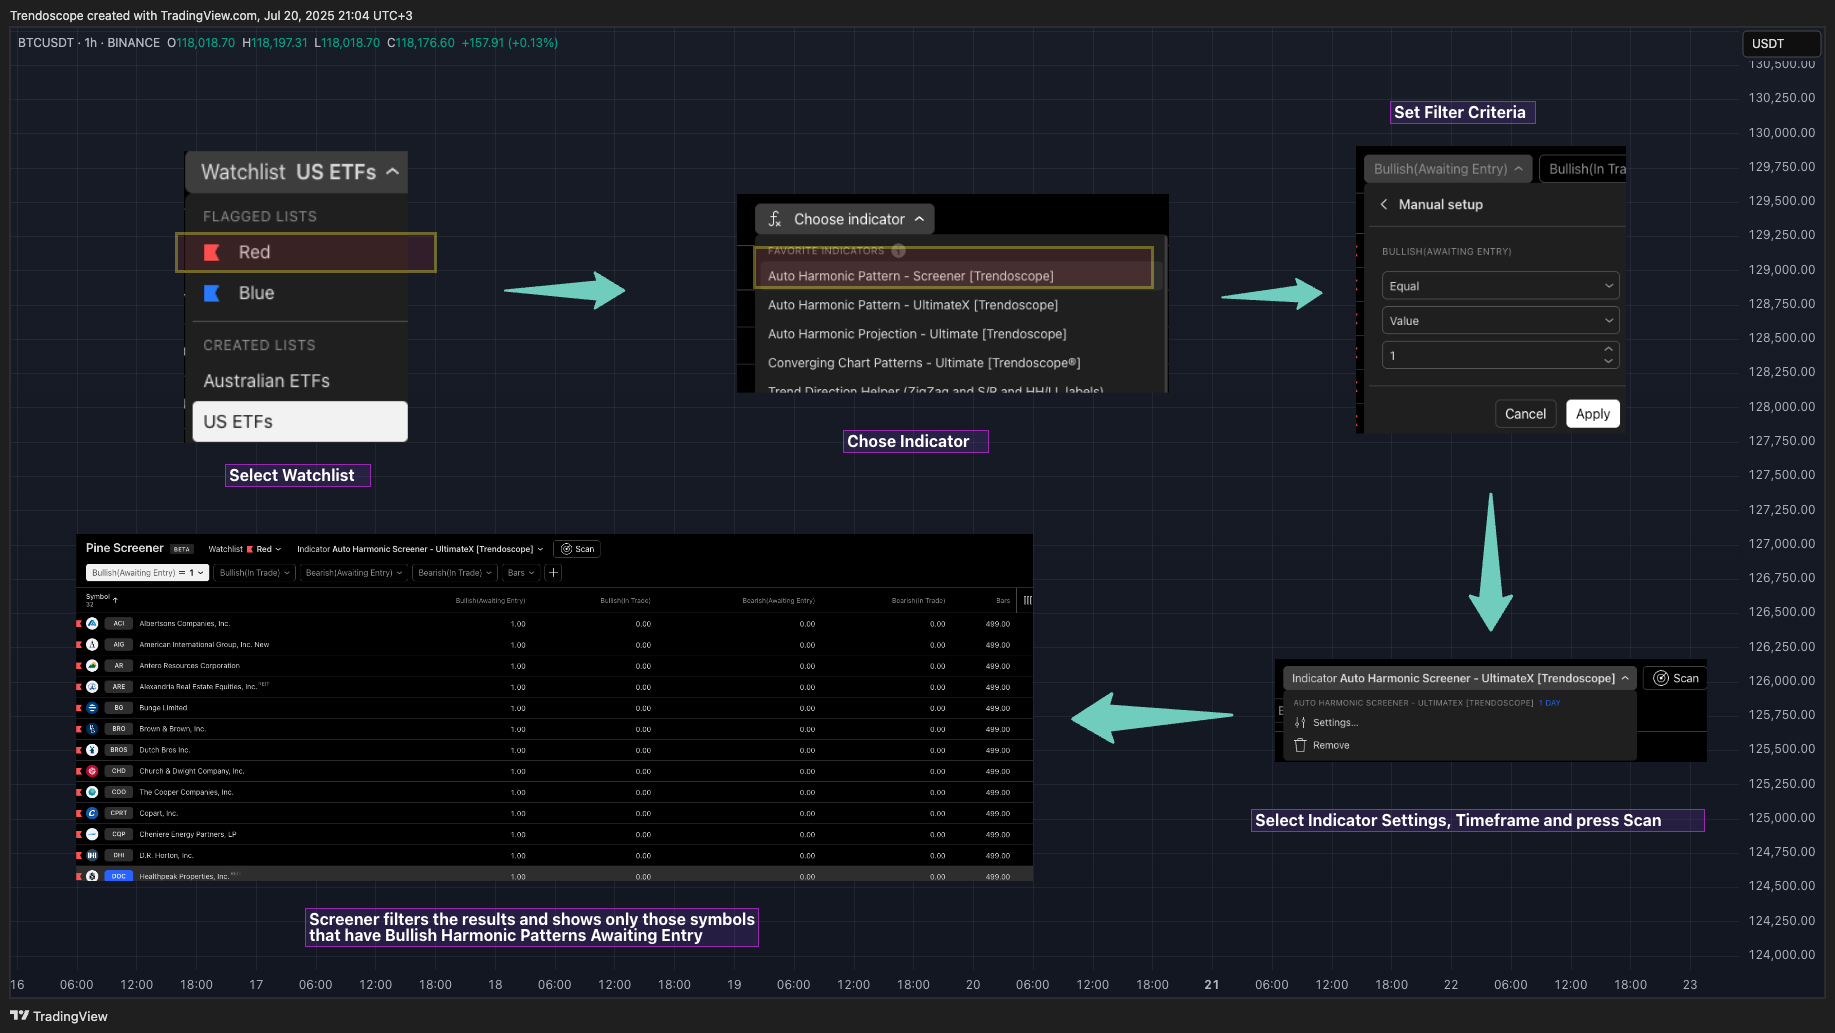1835x1033 pixels.
Task: Click the fx icon beside Choose indicator
Action: pyautogui.click(x=775, y=219)
